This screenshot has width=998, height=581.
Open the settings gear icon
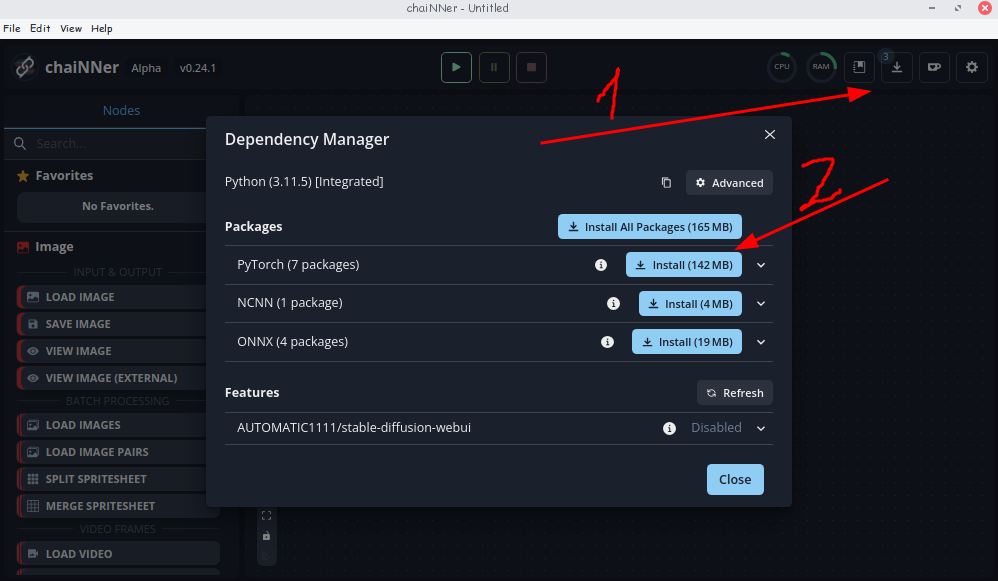pos(972,67)
